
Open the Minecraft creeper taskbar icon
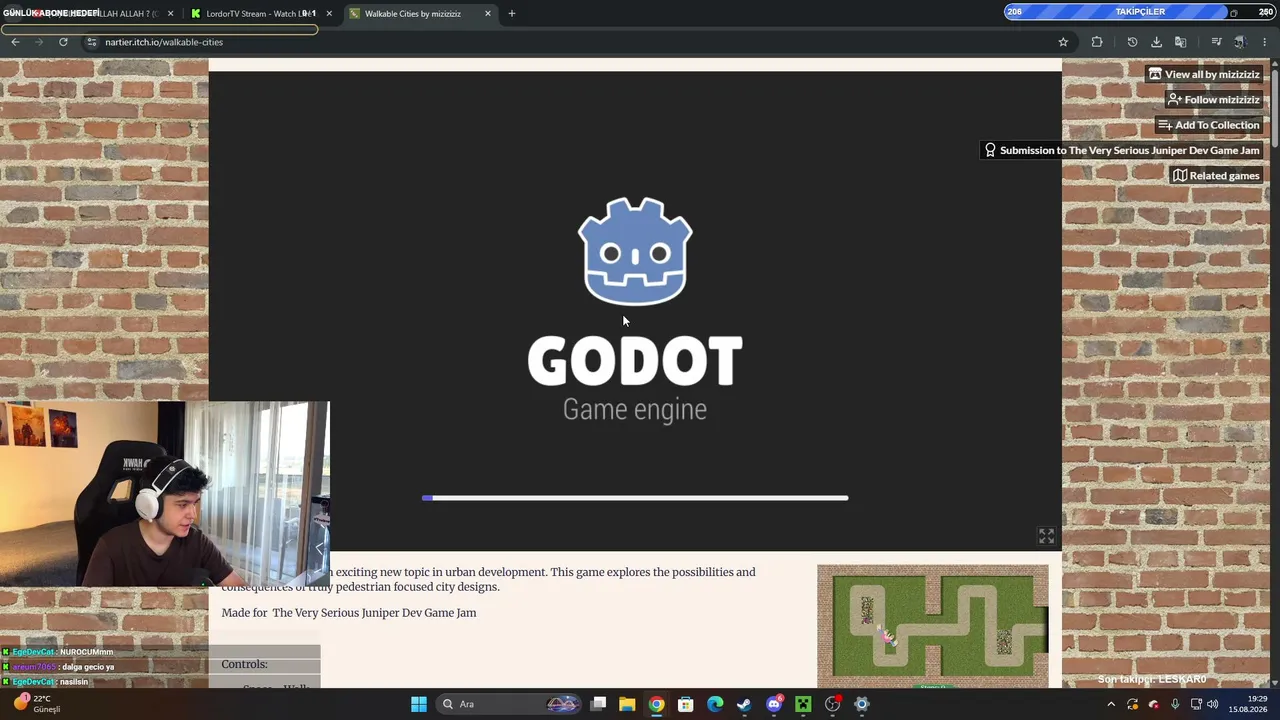tap(803, 704)
